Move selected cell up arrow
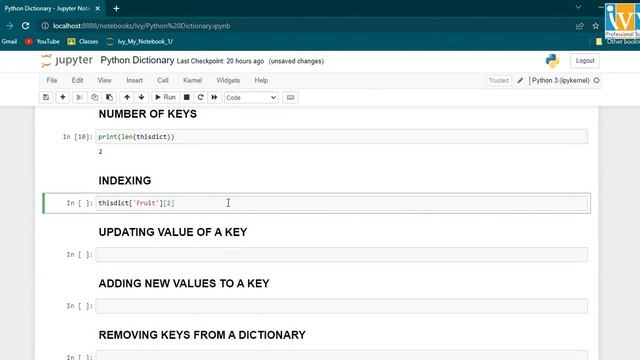Screen dimensions: 640x360 coord(127,98)
